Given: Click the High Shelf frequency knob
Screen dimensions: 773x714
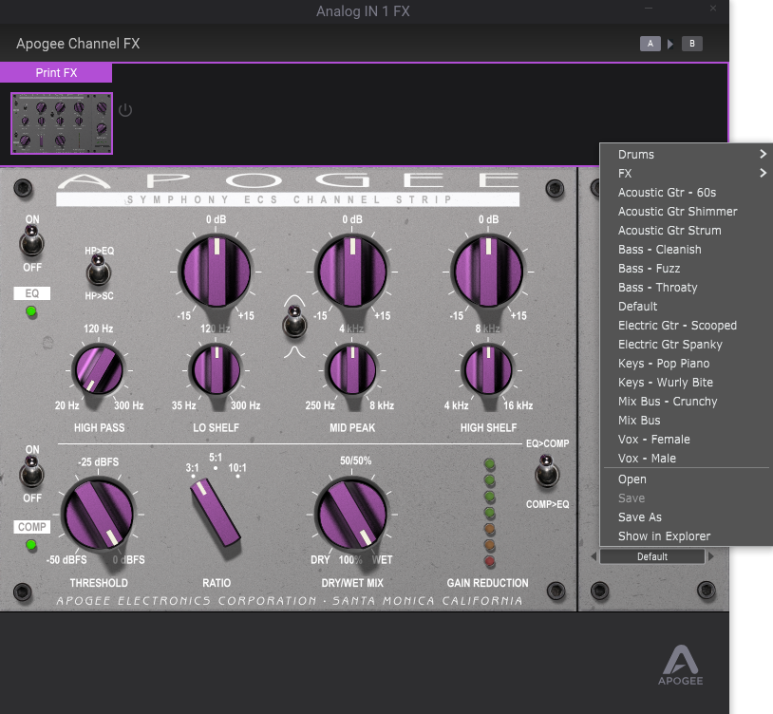Looking at the screenshot, I should (488, 370).
